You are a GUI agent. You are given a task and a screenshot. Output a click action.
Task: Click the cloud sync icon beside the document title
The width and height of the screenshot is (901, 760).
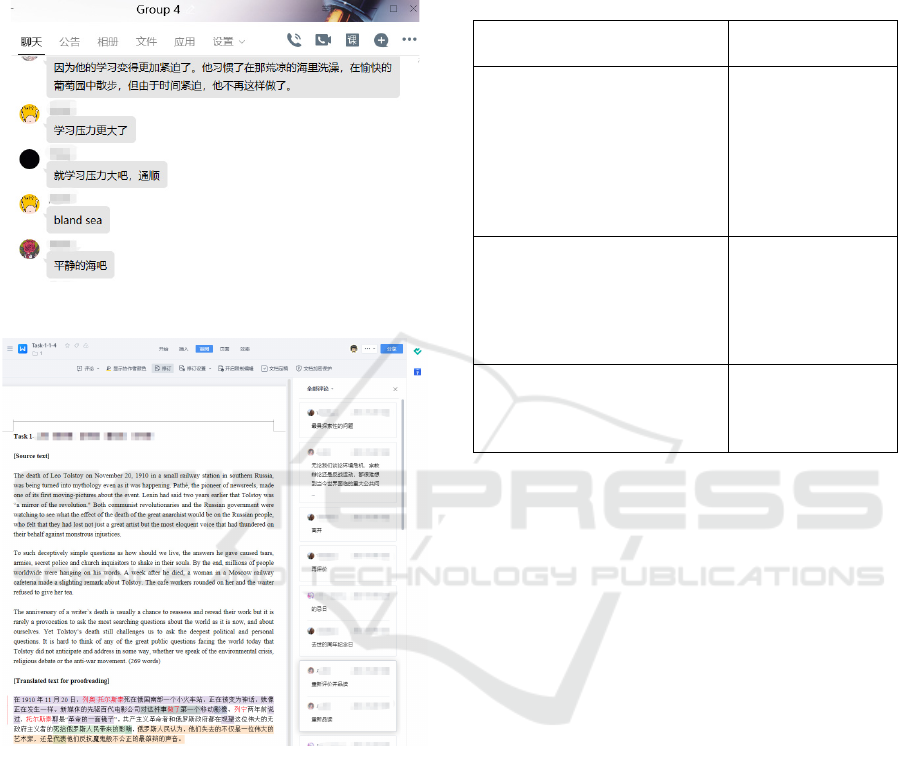86,345
